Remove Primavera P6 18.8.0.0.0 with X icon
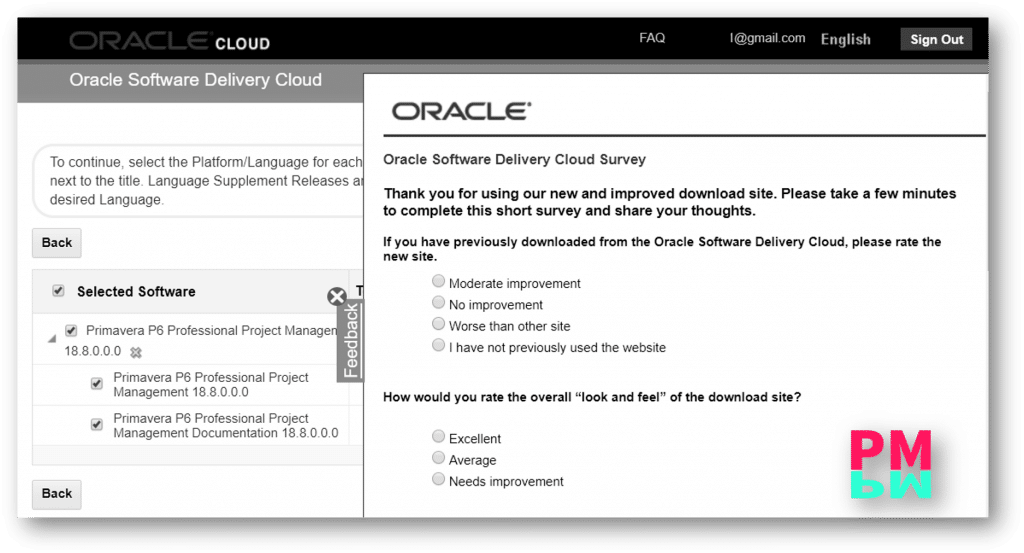 tap(136, 353)
